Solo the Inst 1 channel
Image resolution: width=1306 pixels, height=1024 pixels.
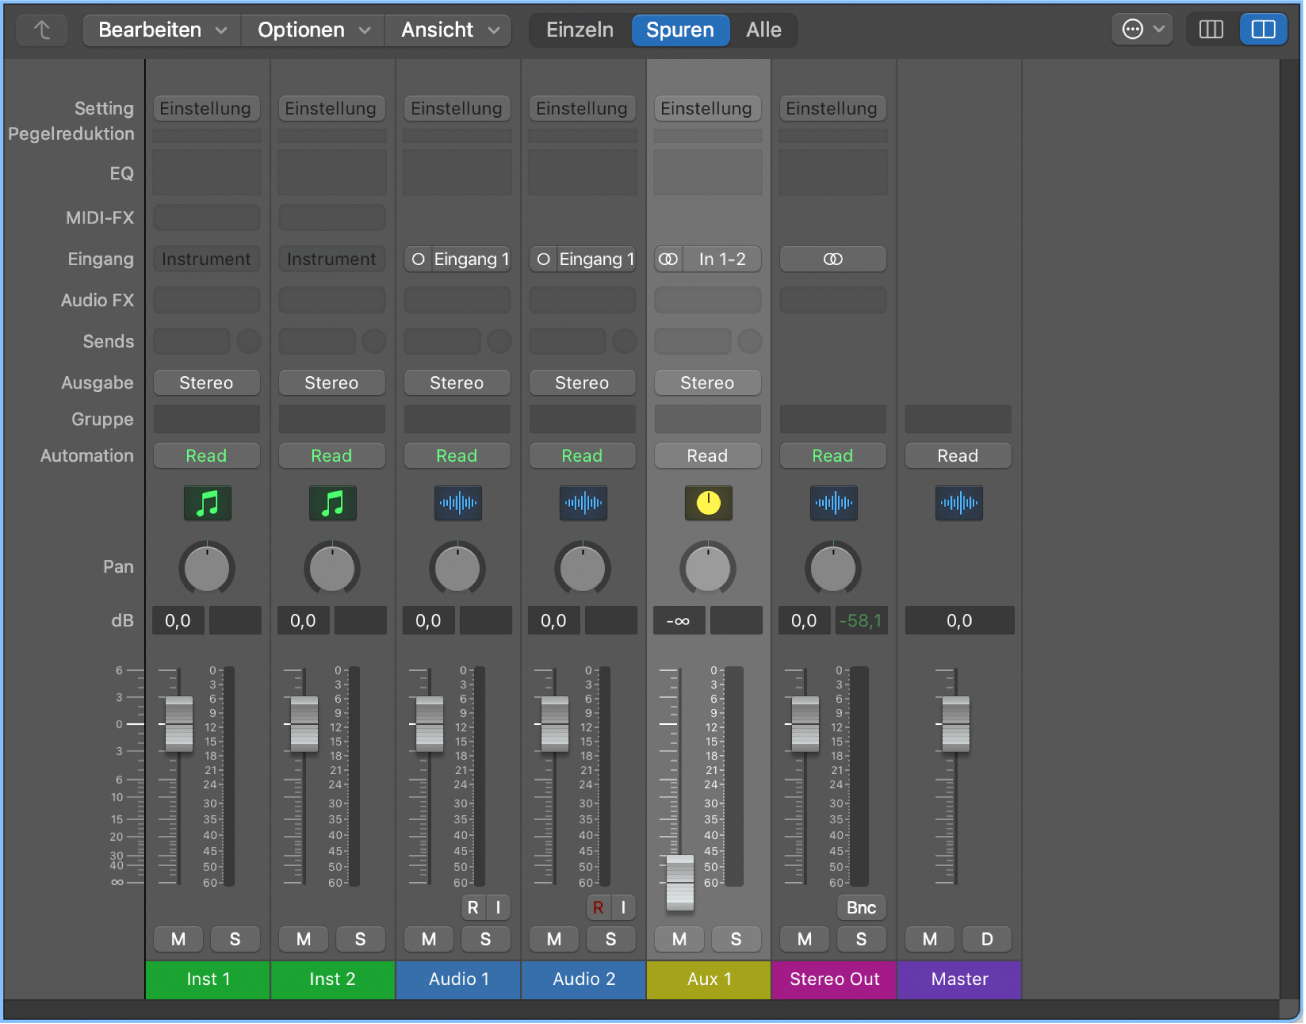[235, 939]
